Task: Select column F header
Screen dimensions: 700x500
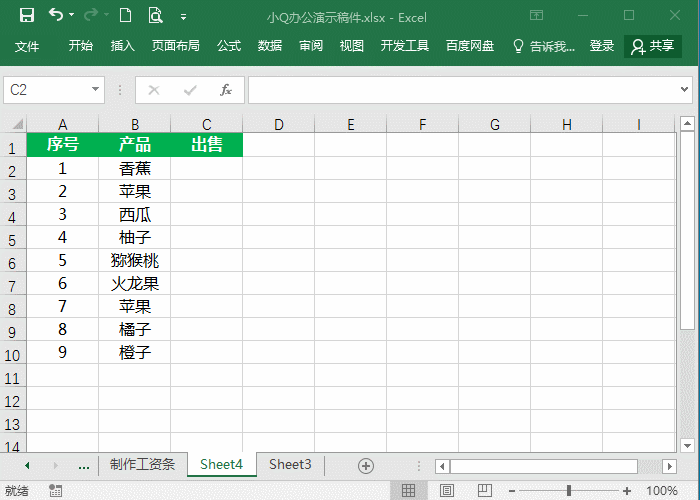Action: [422, 124]
